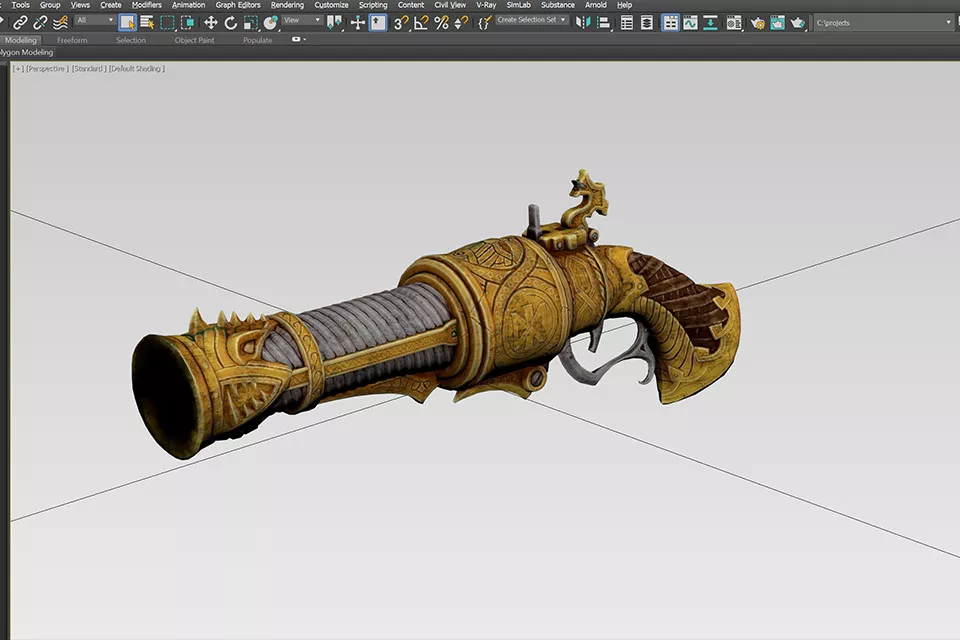The height and width of the screenshot is (640, 960).
Task: Open the Animation menu
Action: (x=189, y=5)
